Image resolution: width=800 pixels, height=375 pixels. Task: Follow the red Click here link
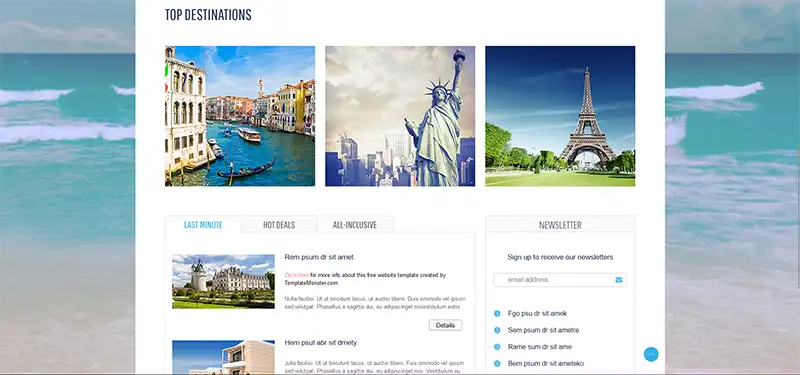click(296, 275)
